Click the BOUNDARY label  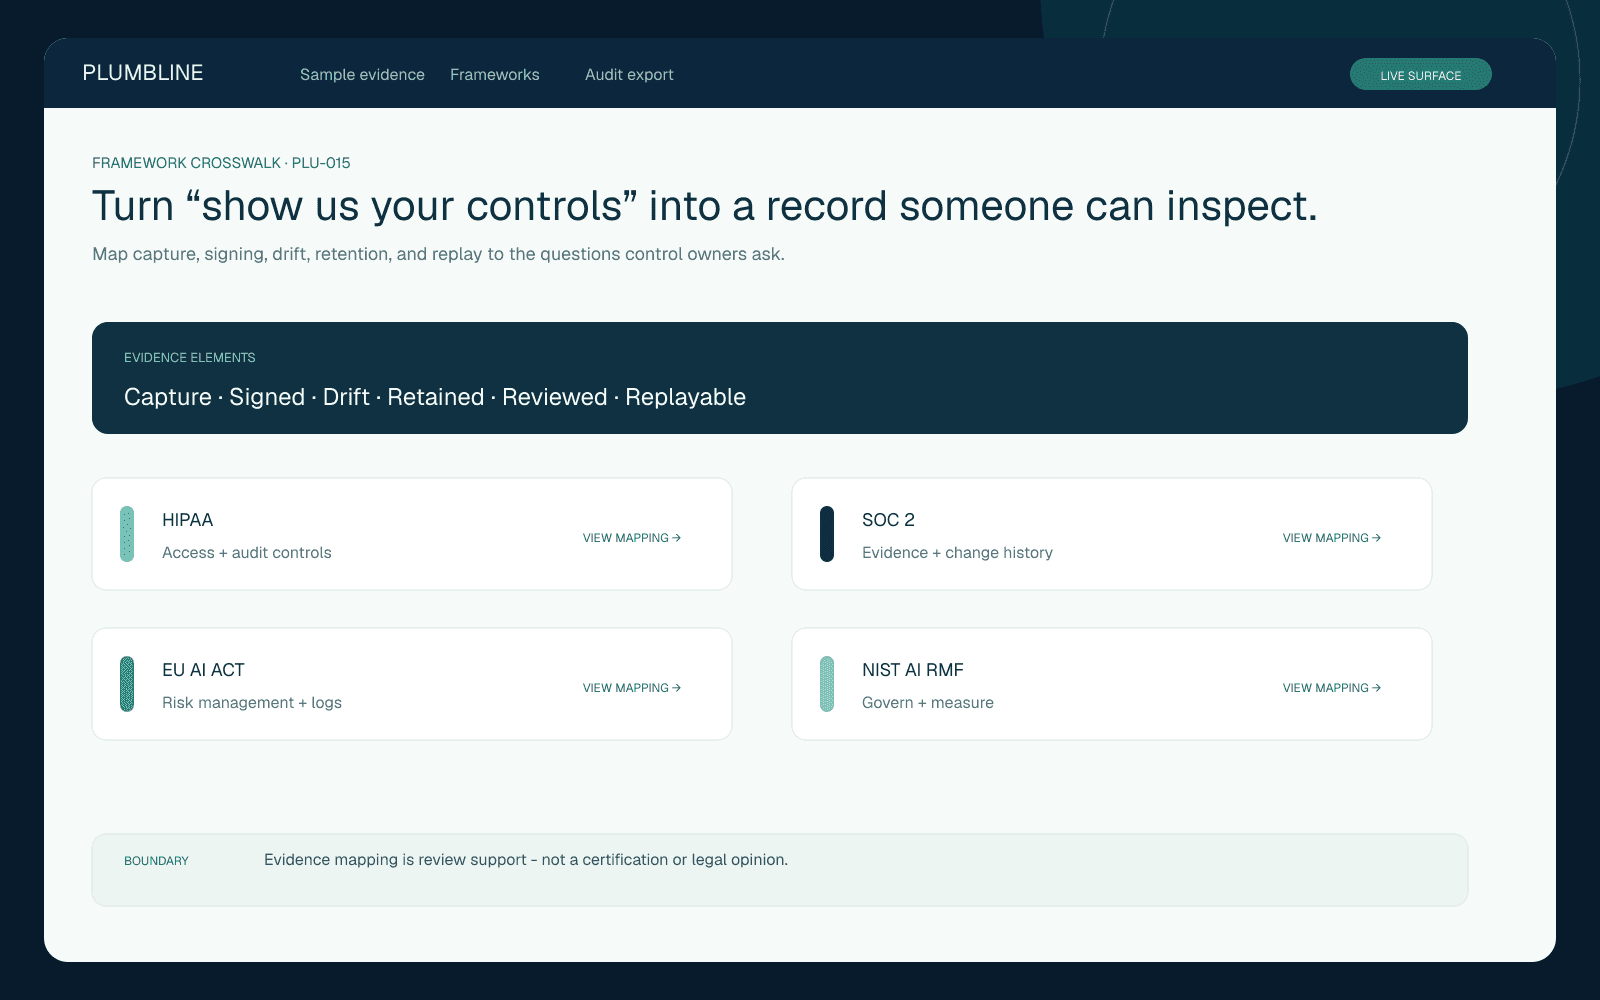tap(156, 861)
